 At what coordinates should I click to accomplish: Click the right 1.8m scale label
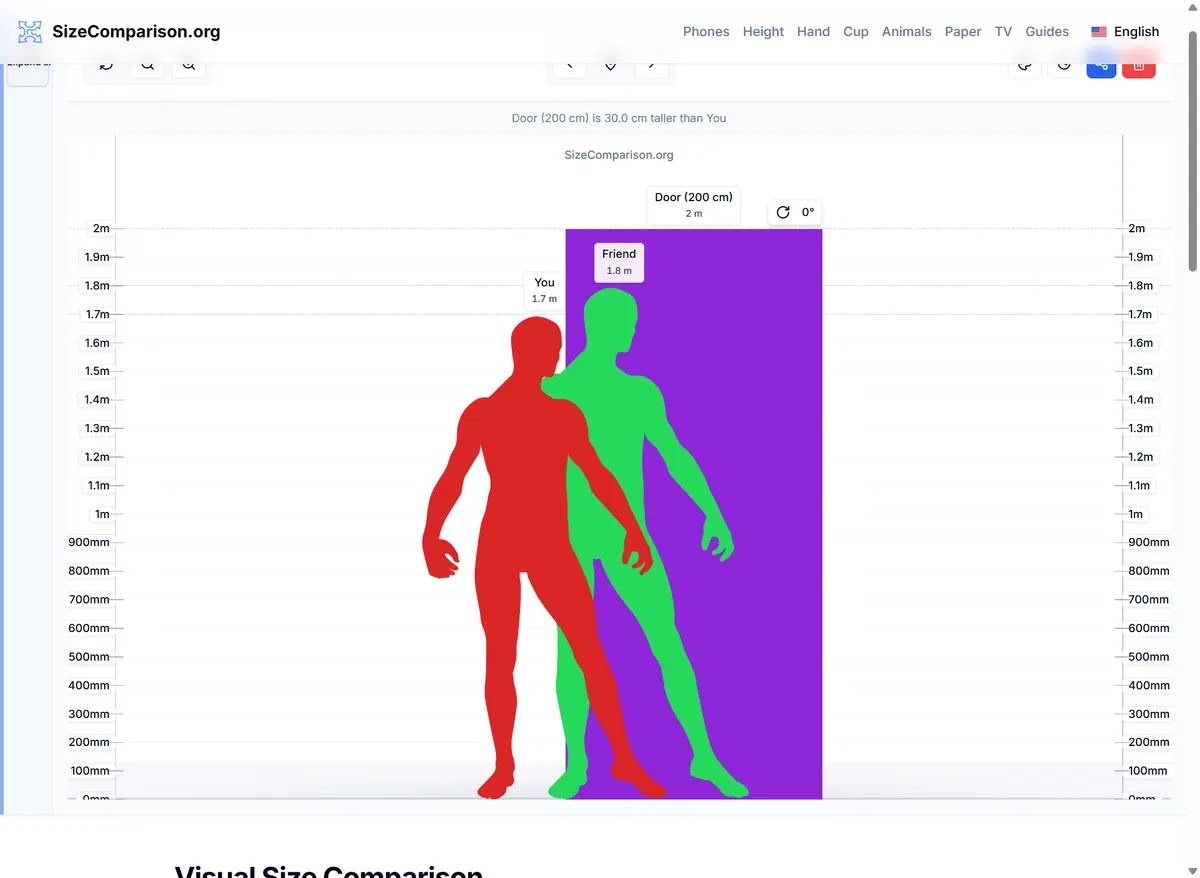pyautogui.click(x=1141, y=285)
